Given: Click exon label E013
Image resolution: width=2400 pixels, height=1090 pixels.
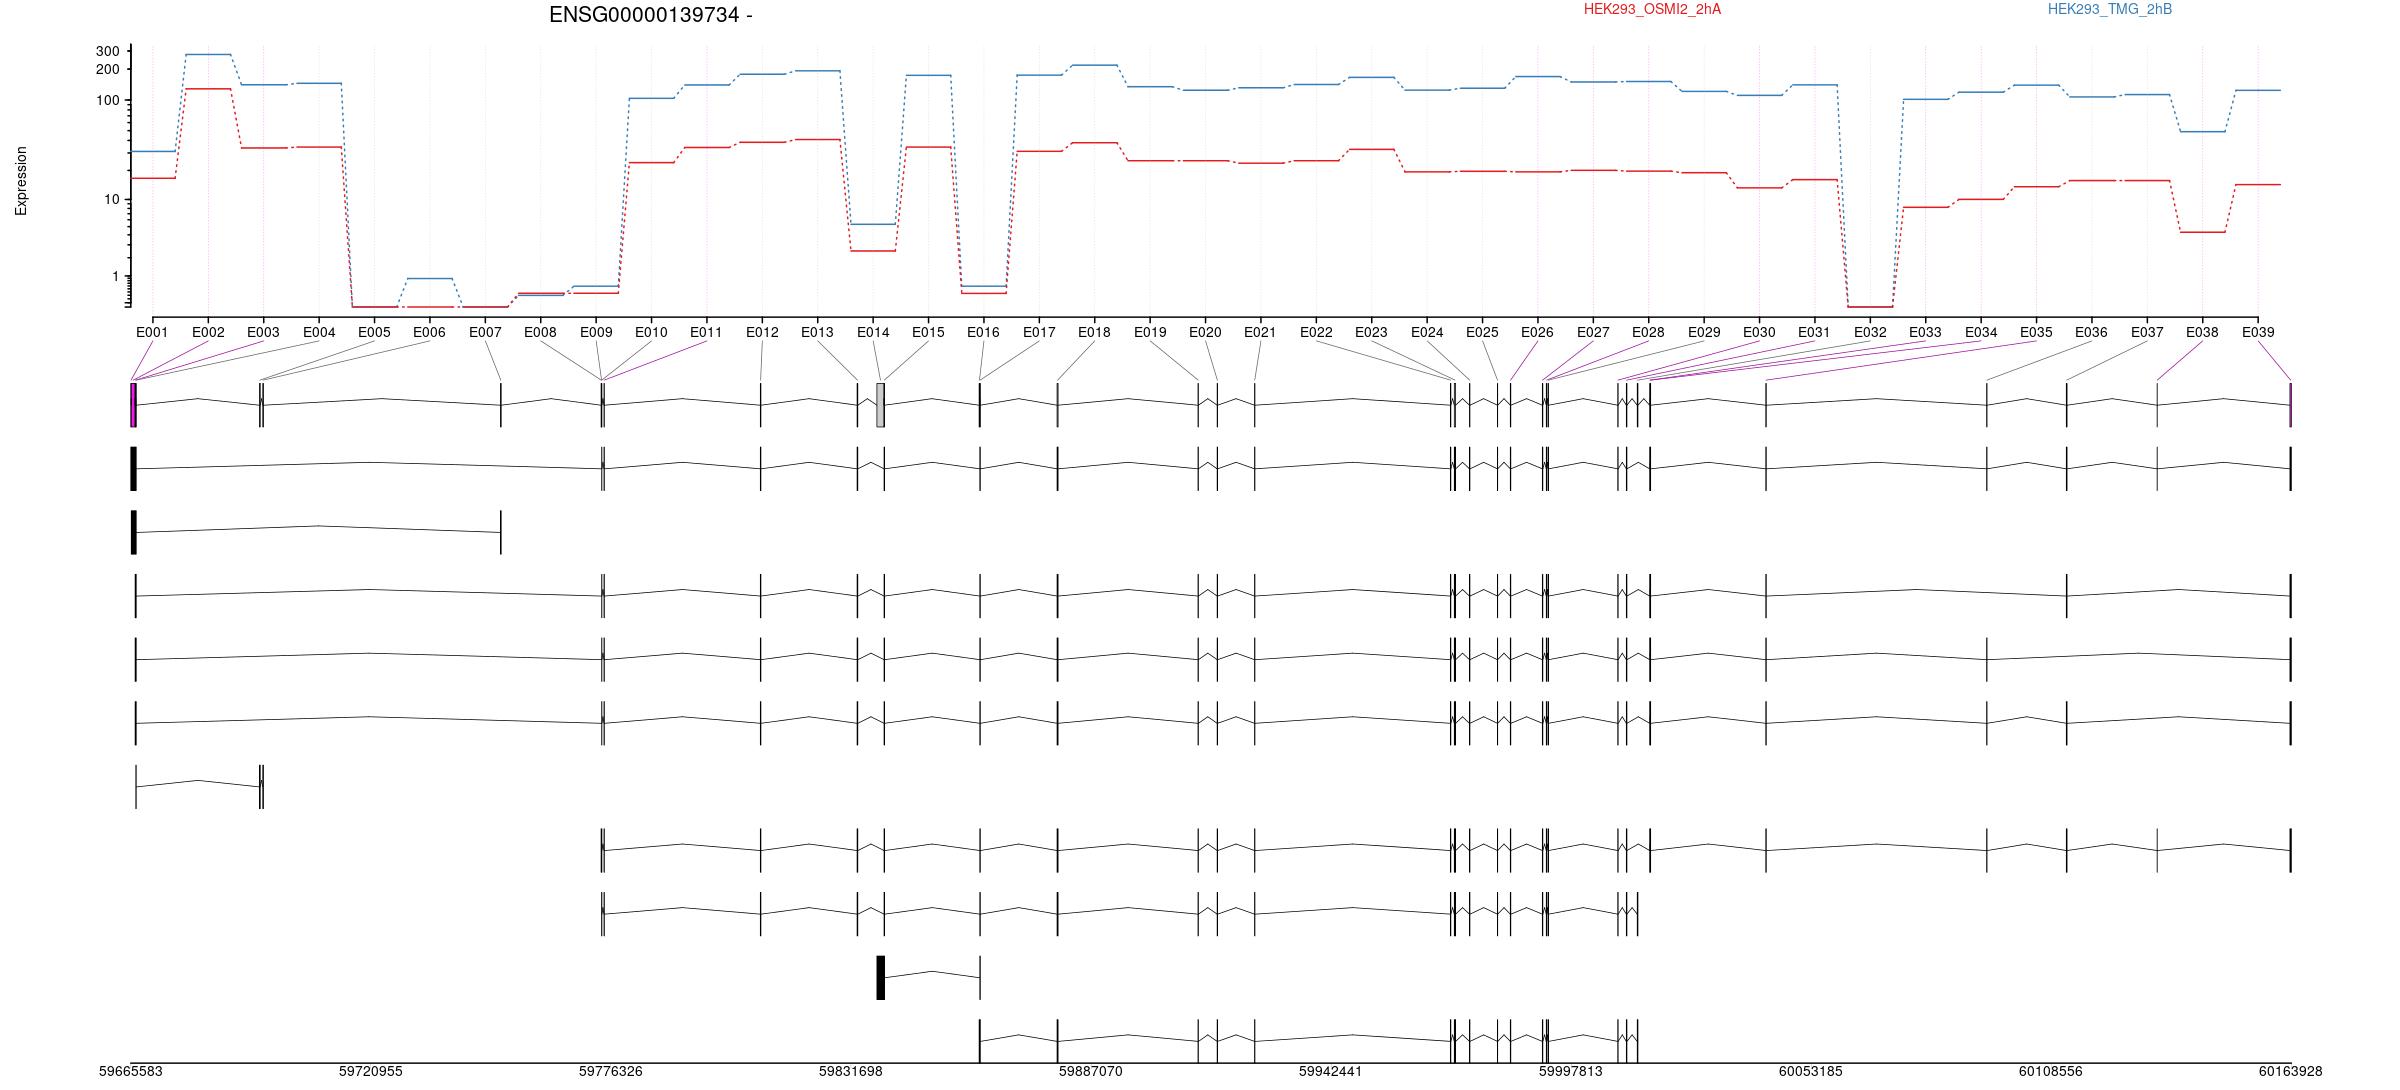Looking at the screenshot, I should pos(817,332).
